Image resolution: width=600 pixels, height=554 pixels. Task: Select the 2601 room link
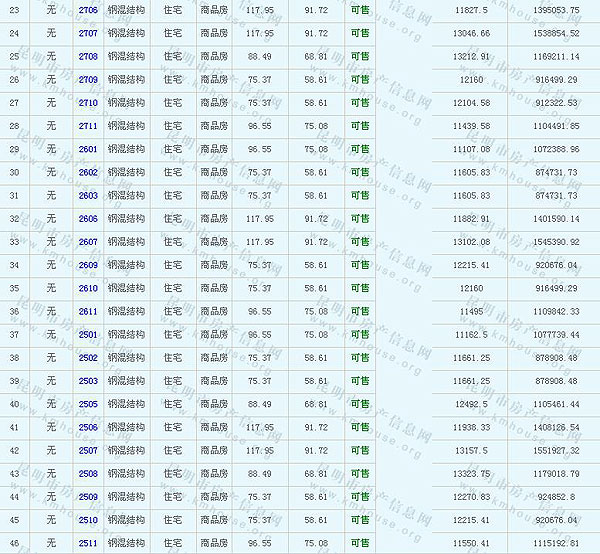[88, 149]
